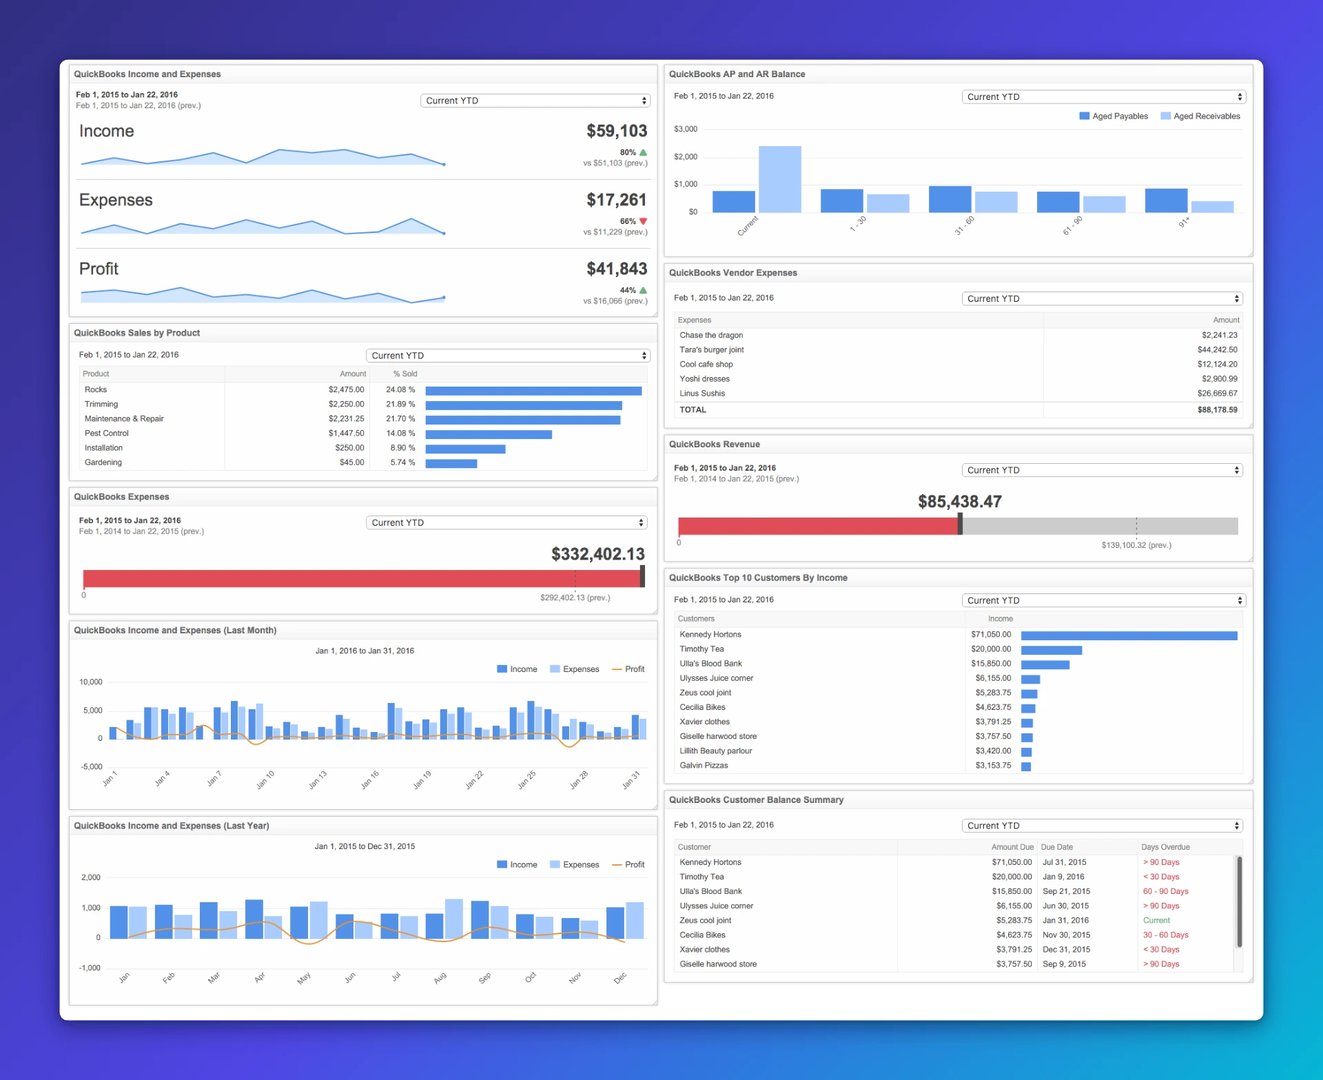Click the vendor TOTAL $88,178.59 value
Viewport: 1323px width, 1080px height.
1217,410
